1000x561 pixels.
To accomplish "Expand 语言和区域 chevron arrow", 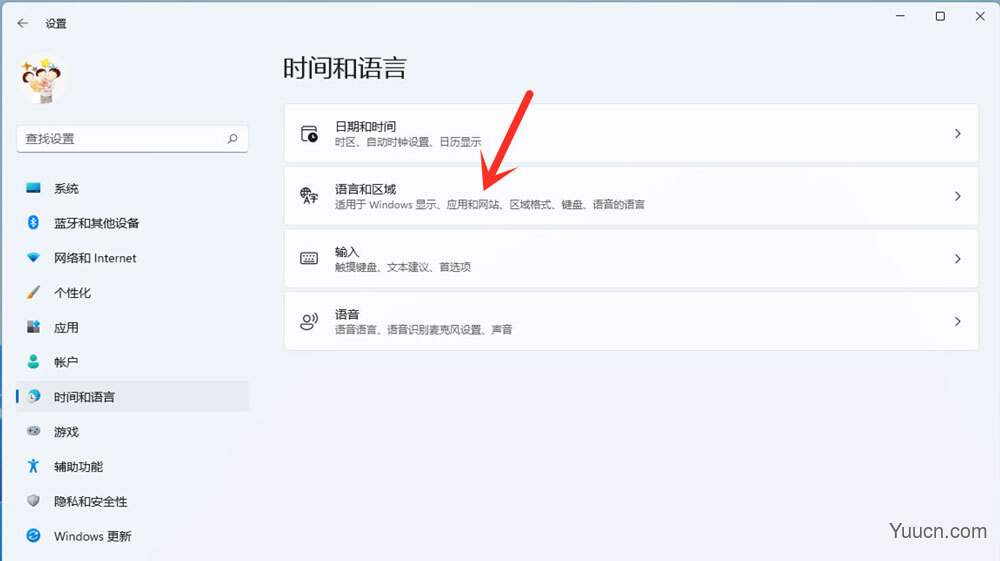I will 957,196.
